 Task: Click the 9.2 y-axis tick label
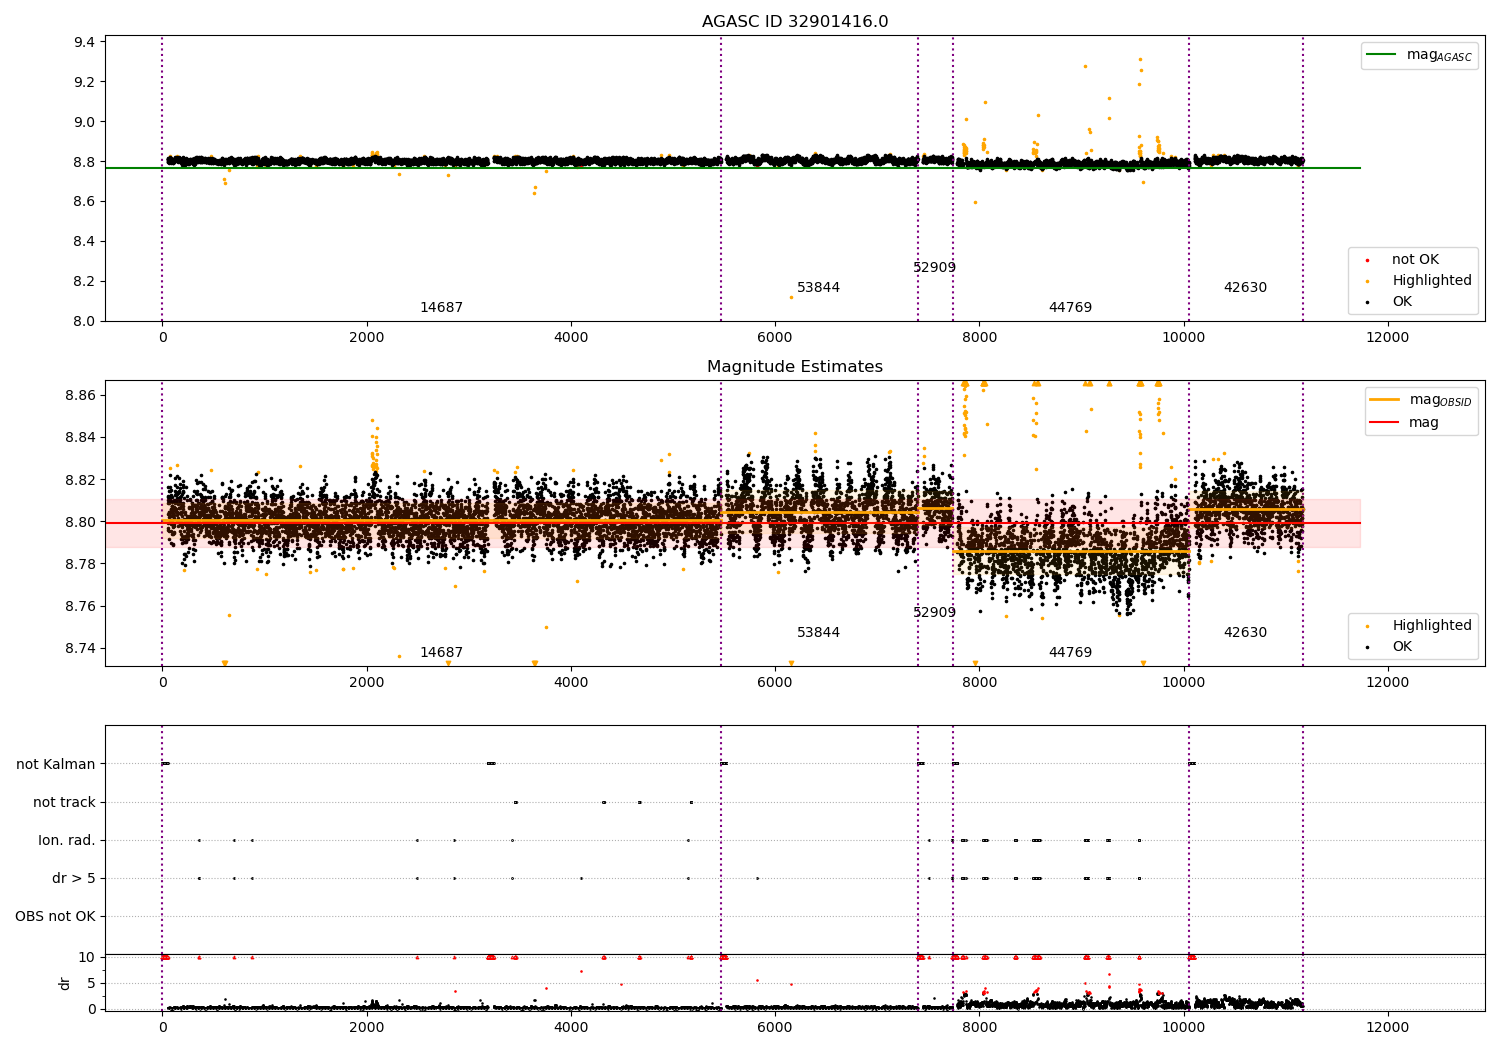pos(85,82)
